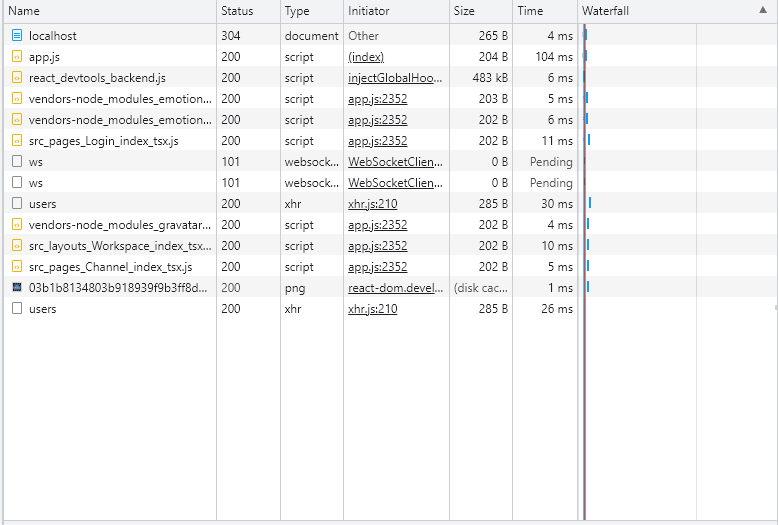
Task: Sort requests by the Name column header
Action: (110, 11)
